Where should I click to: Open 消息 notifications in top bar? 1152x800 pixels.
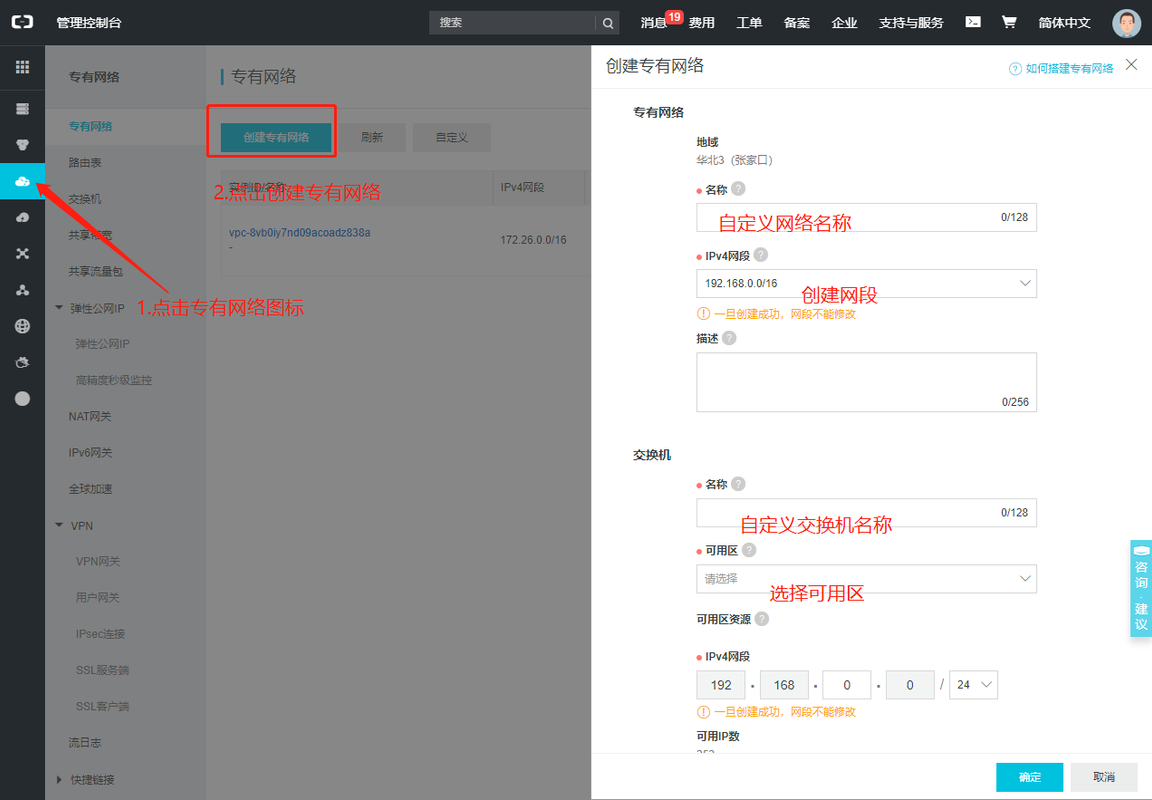[654, 23]
